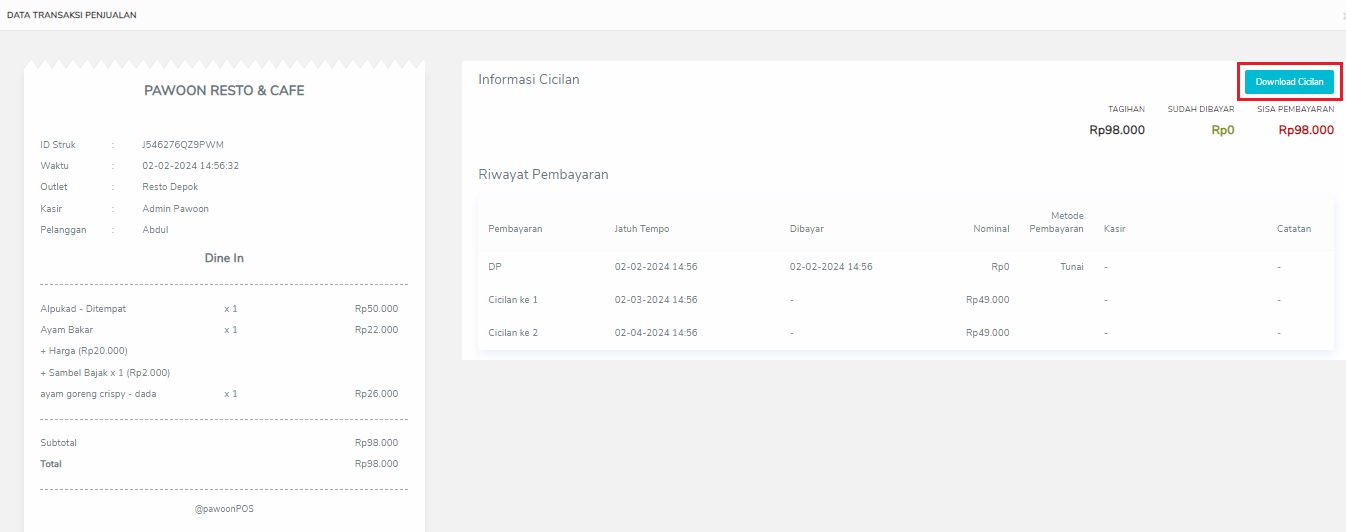Screen dimensions: 1346x532
Task: Click the red Sisa Pembayaran amount
Action: coord(1306,130)
